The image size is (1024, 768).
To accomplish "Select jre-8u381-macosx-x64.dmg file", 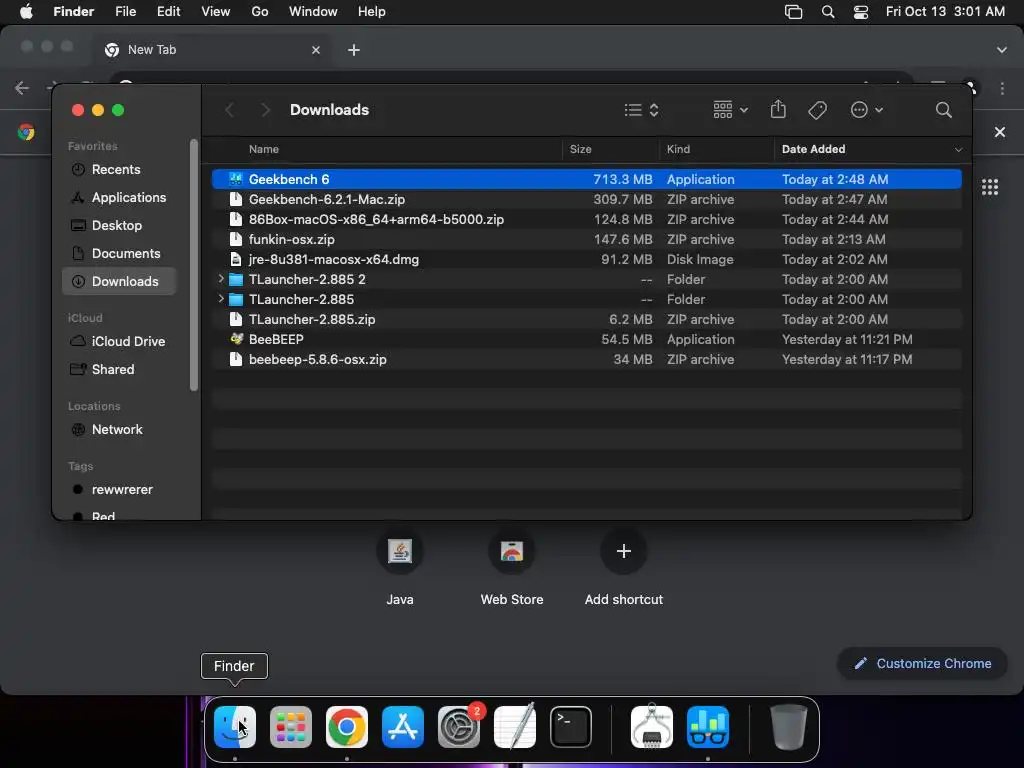I will 586,259.
